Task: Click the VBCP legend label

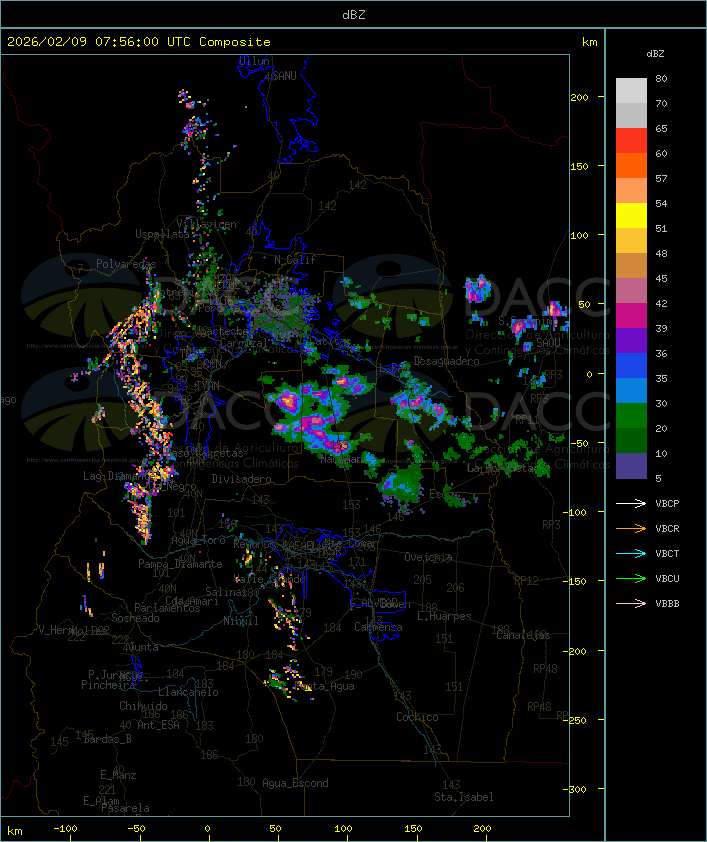Action: click(667, 504)
